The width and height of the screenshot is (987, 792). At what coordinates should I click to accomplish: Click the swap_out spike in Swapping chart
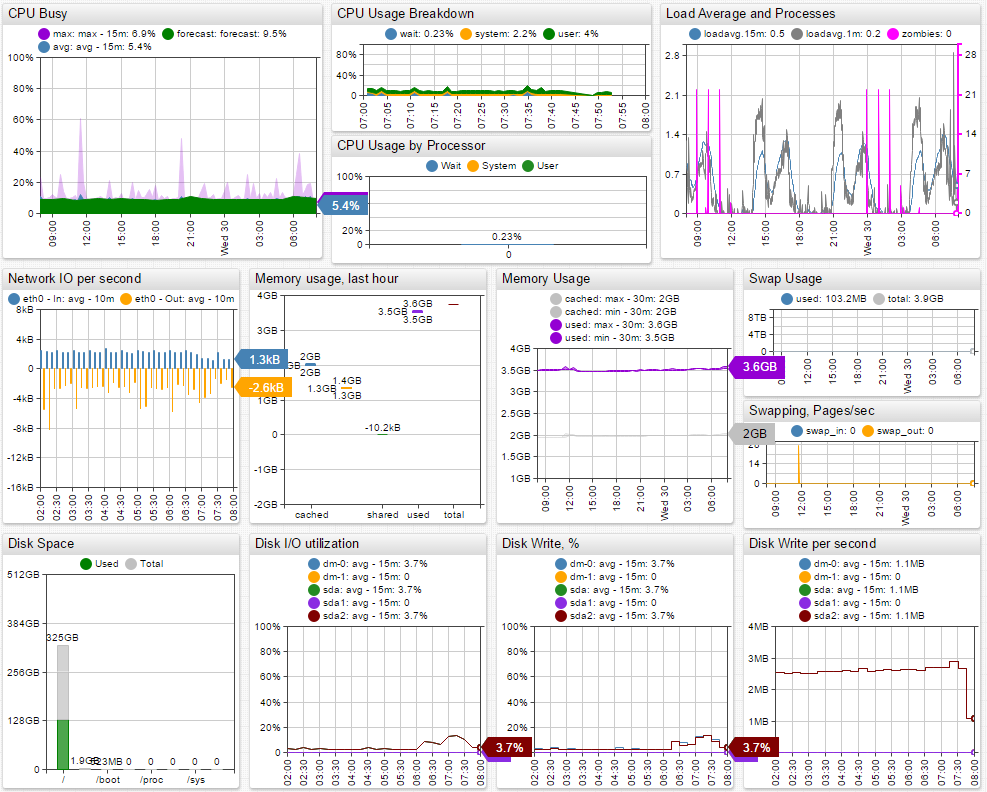(x=799, y=465)
